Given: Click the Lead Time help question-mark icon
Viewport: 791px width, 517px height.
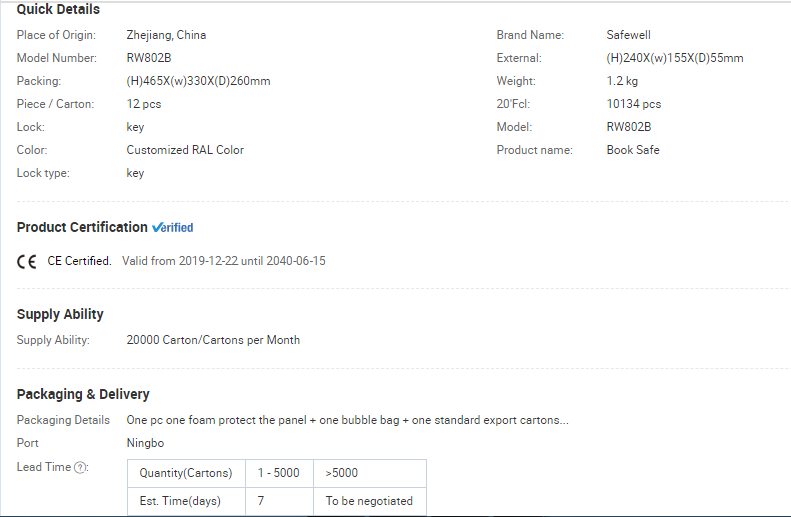Looking at the screenshot, I should coord(80,468).
